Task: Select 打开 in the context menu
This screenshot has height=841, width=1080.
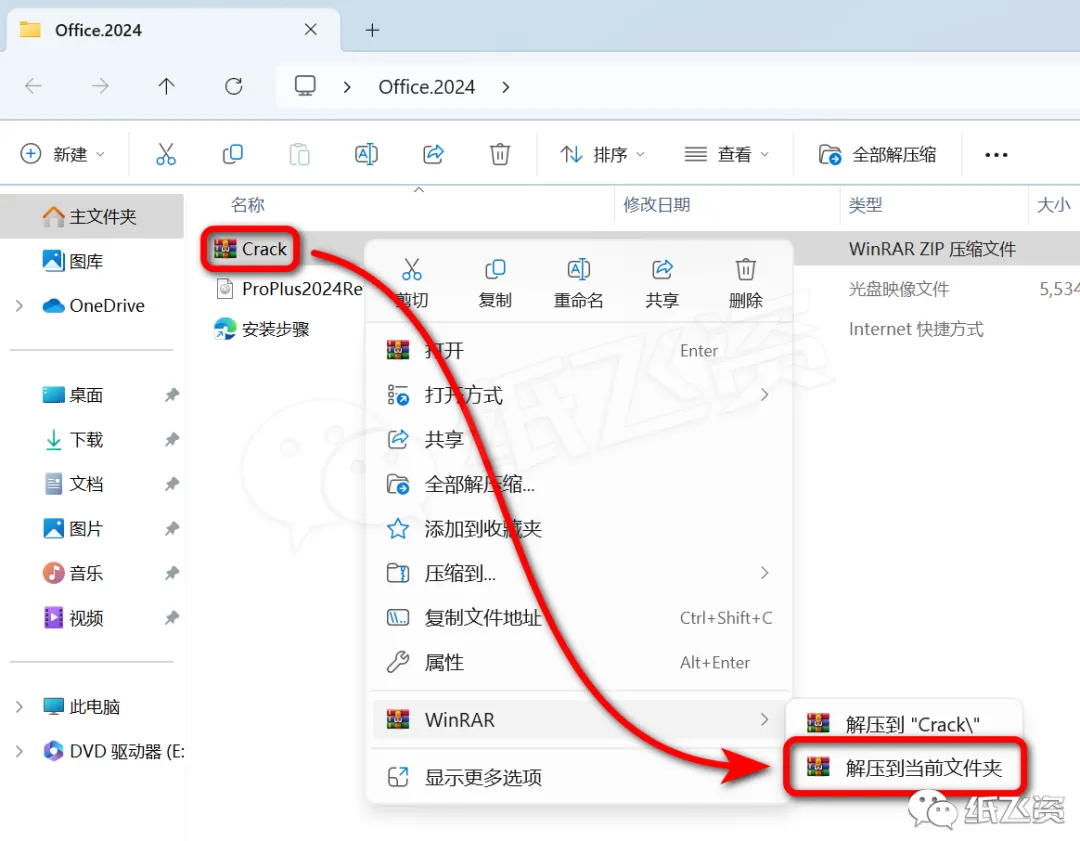Action: (579, 351)
